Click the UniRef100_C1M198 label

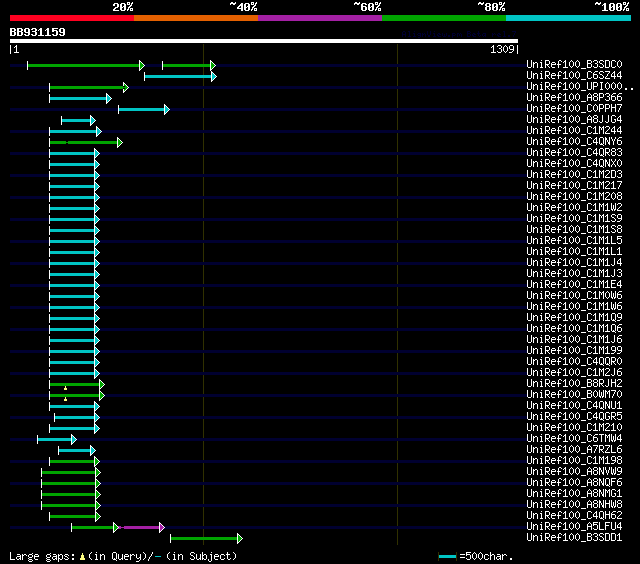point(574,461)
